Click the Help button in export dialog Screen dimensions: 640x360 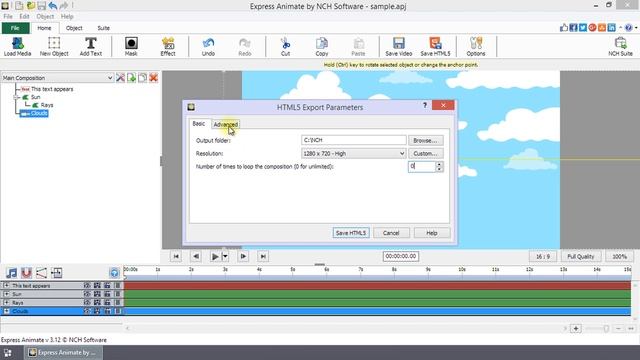(432, 233)
